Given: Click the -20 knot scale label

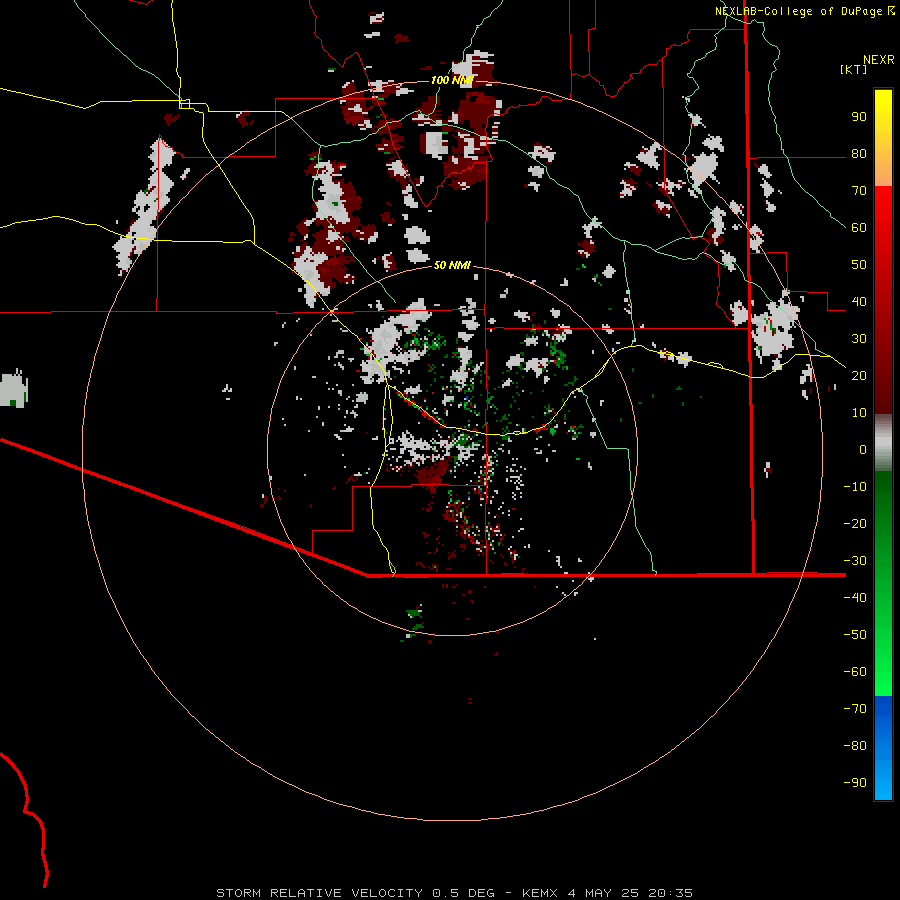Looking at the screenshot, I should [x=855, y=523].
